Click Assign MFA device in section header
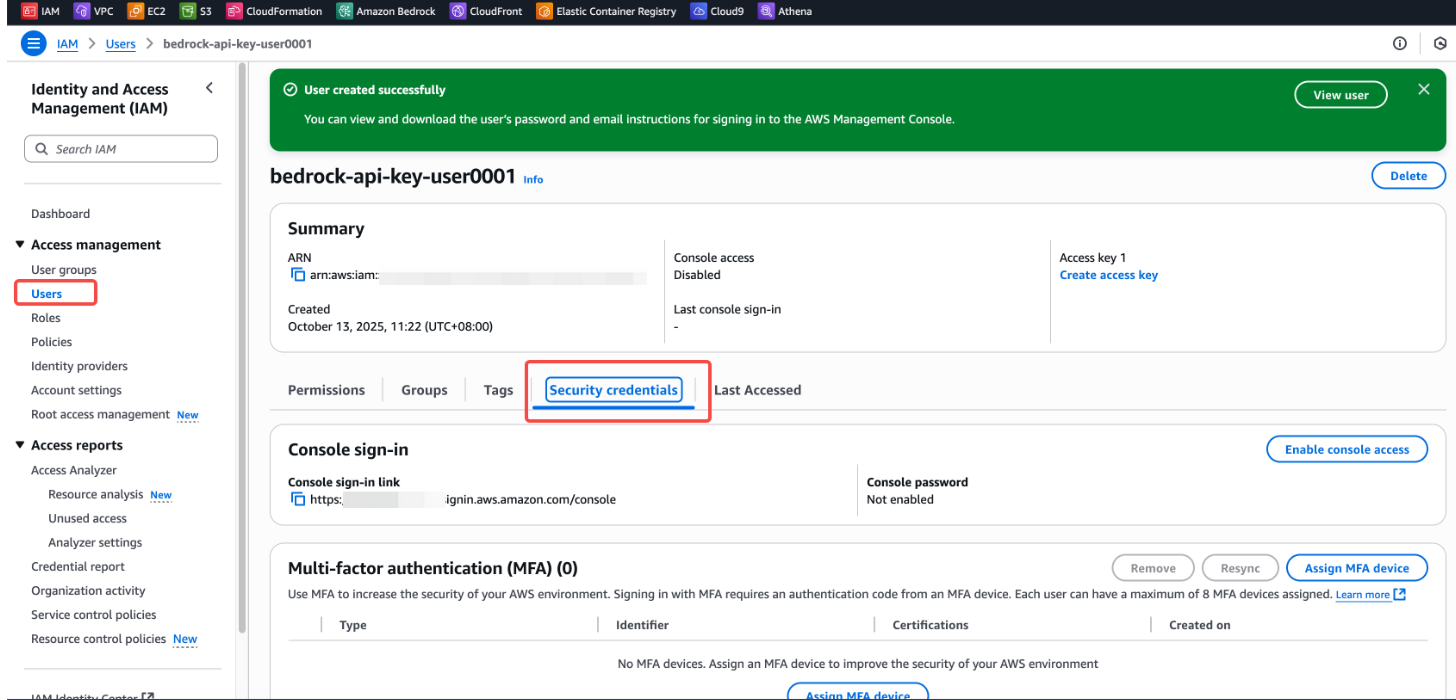Viewport: 1456px width, 700px height. point(1357,568)
